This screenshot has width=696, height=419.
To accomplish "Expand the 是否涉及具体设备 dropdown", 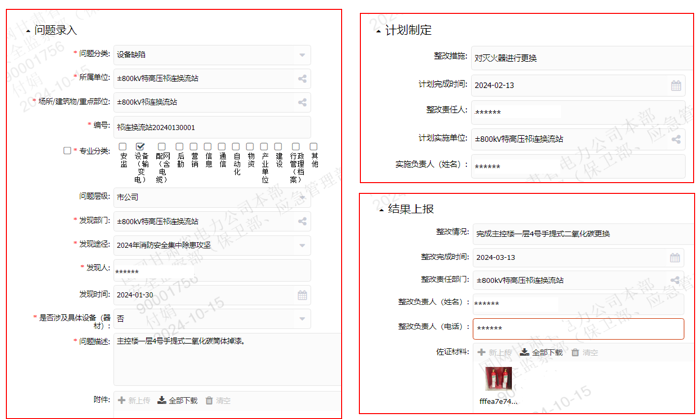I will 302,319.
